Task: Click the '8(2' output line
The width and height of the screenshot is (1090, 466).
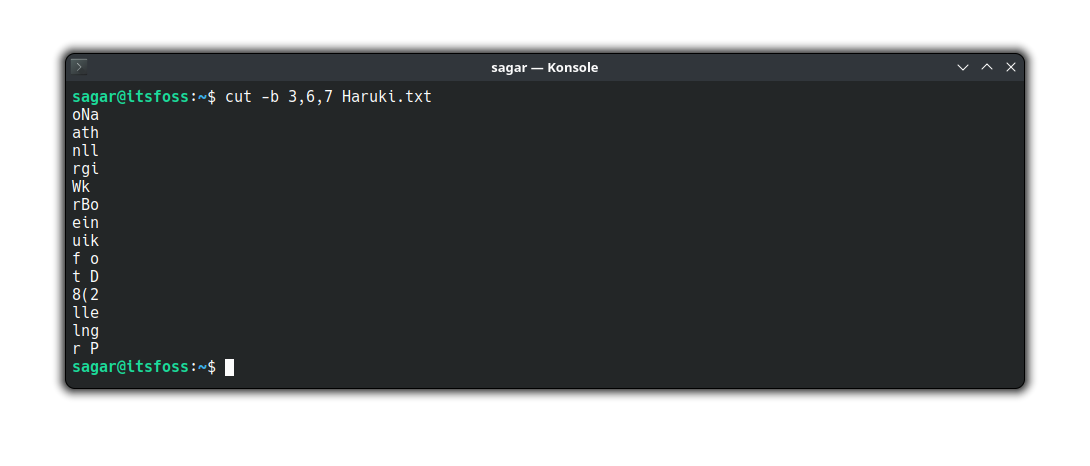Action: click(x=85, y=295)
